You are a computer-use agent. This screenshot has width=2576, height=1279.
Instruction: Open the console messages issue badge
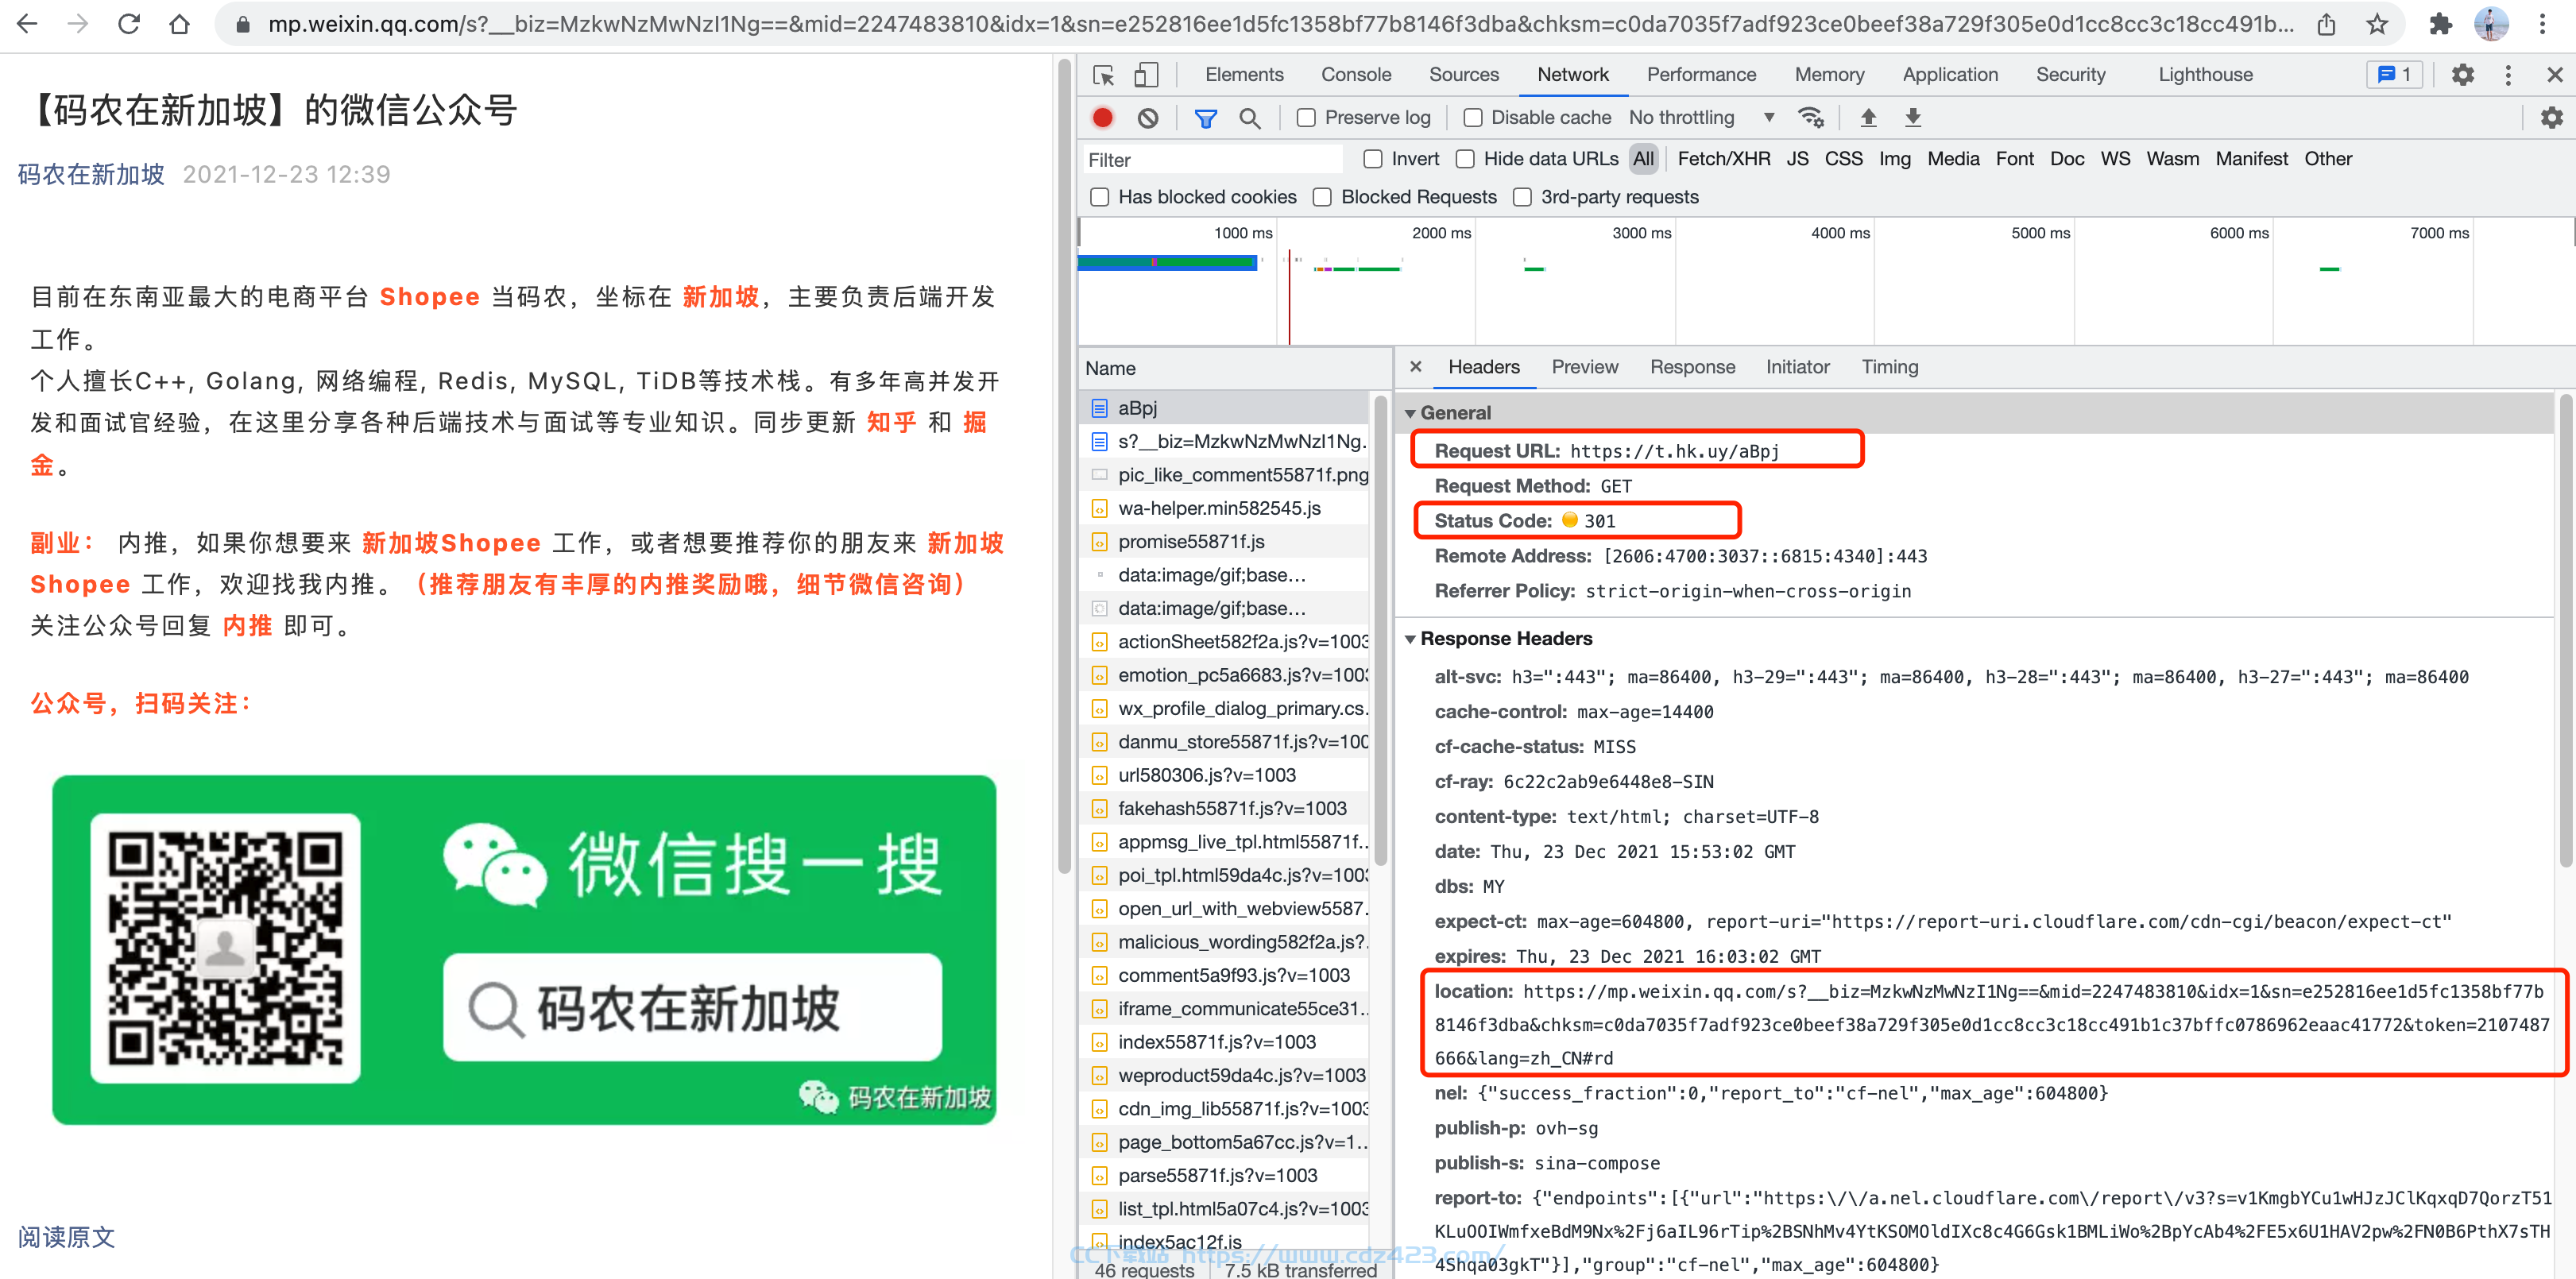(x=2395, y=75)
